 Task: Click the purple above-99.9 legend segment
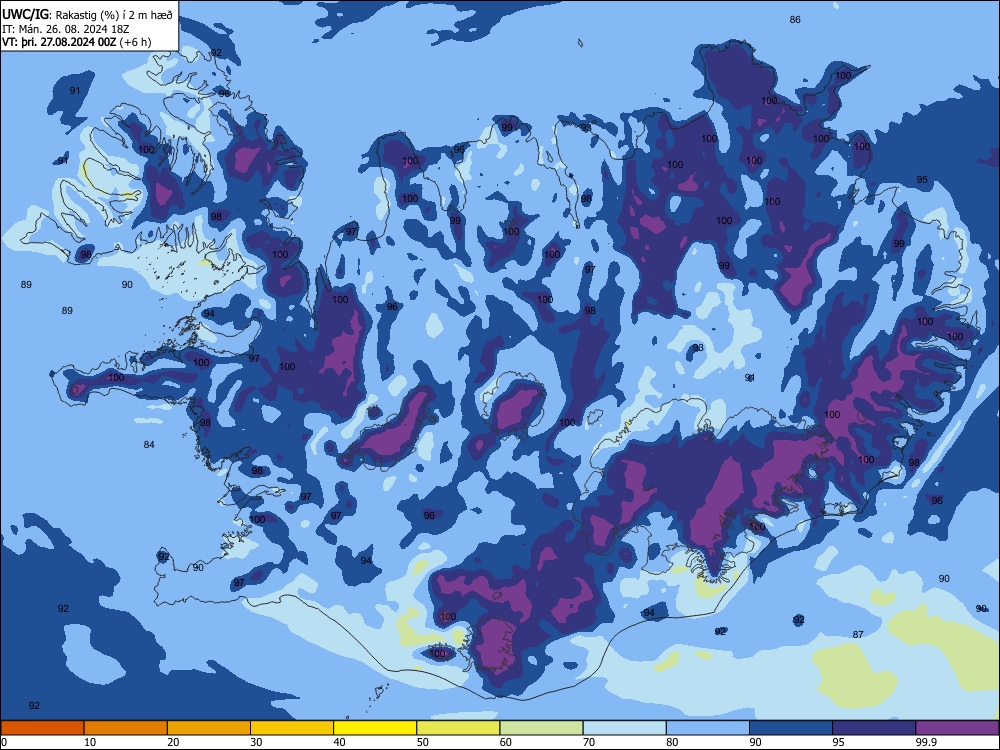point(957,728)
